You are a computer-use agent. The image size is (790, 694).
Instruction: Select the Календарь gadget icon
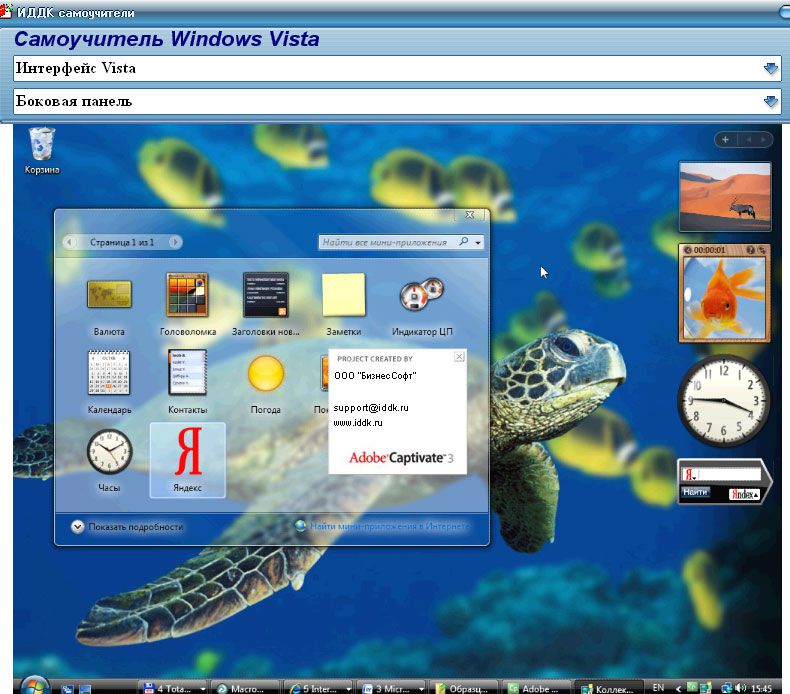pos(109,374)
